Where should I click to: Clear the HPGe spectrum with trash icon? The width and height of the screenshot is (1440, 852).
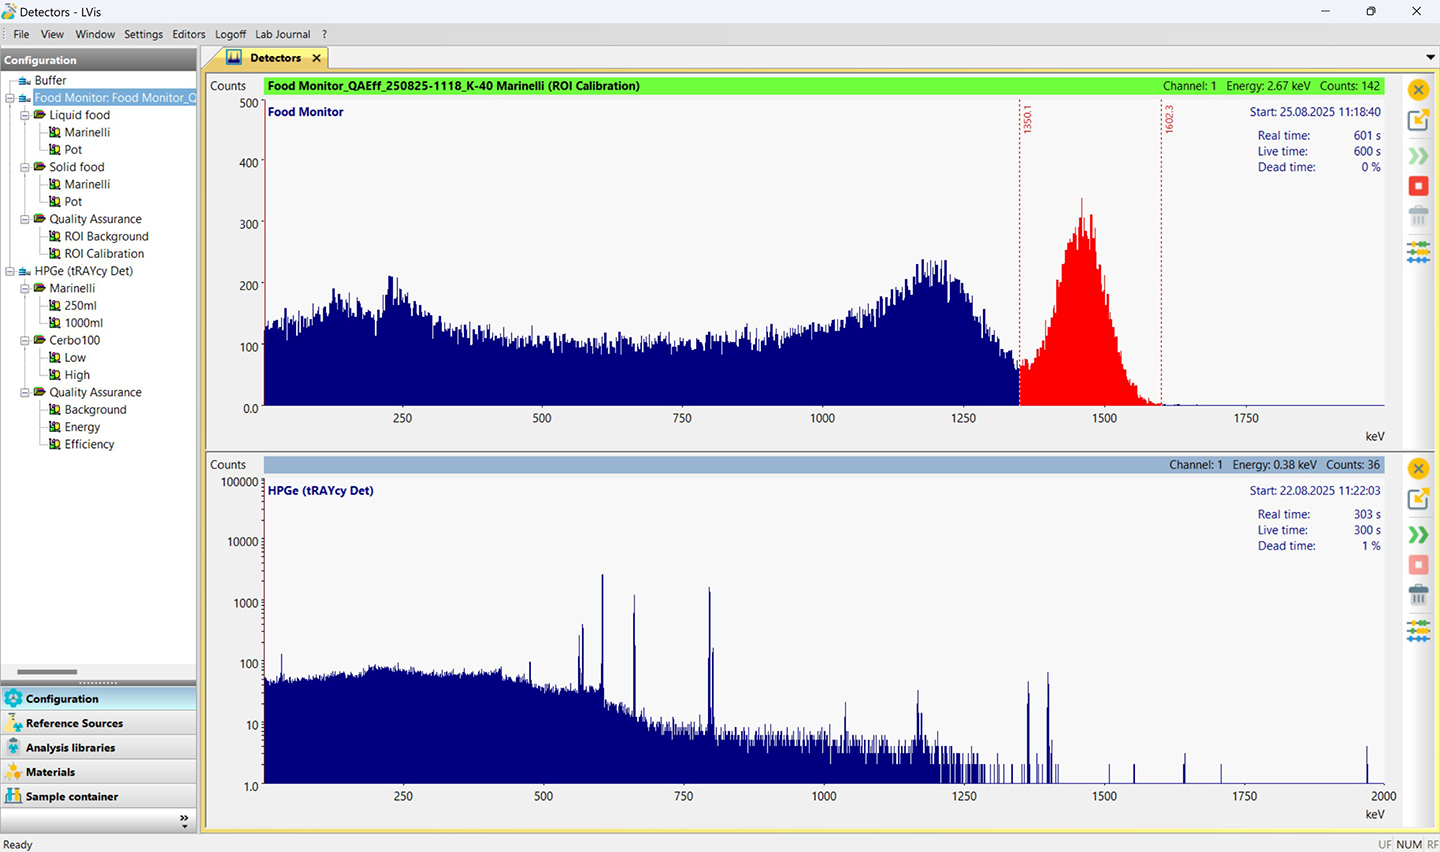pyautogui.click(x=1418, y=596)
